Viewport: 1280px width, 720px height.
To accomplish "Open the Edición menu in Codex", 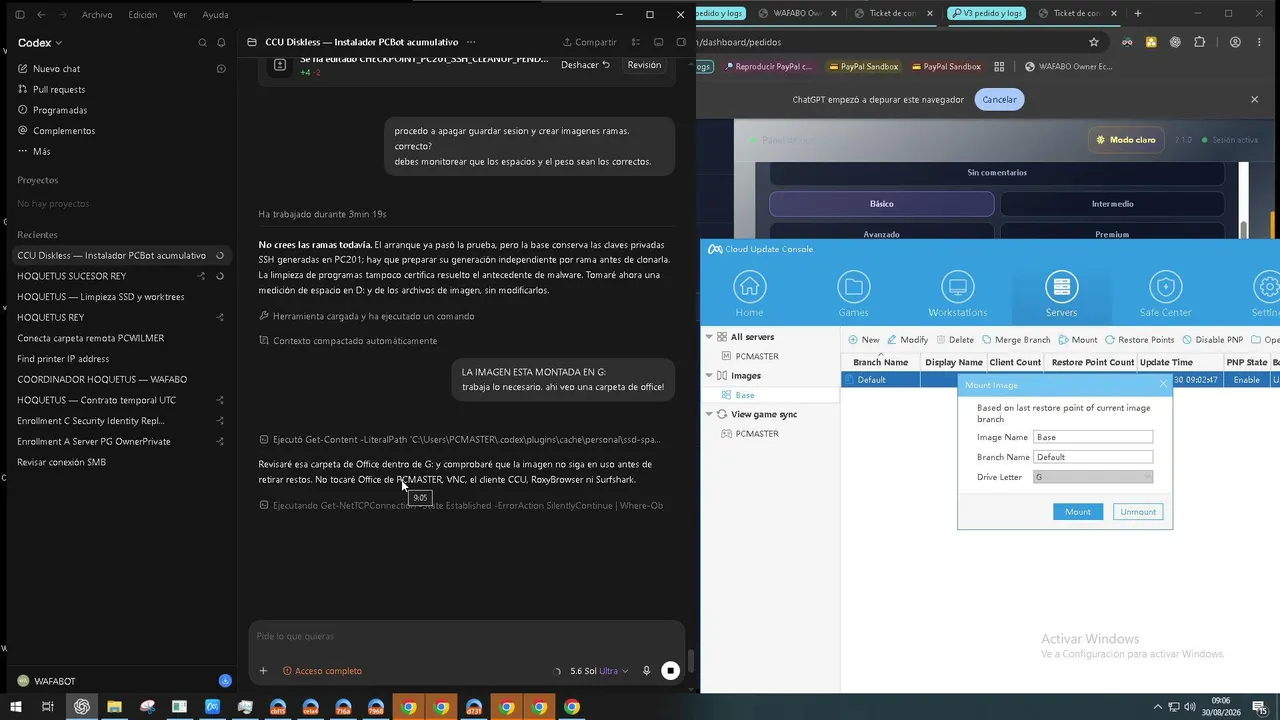I will pos(143,15).
